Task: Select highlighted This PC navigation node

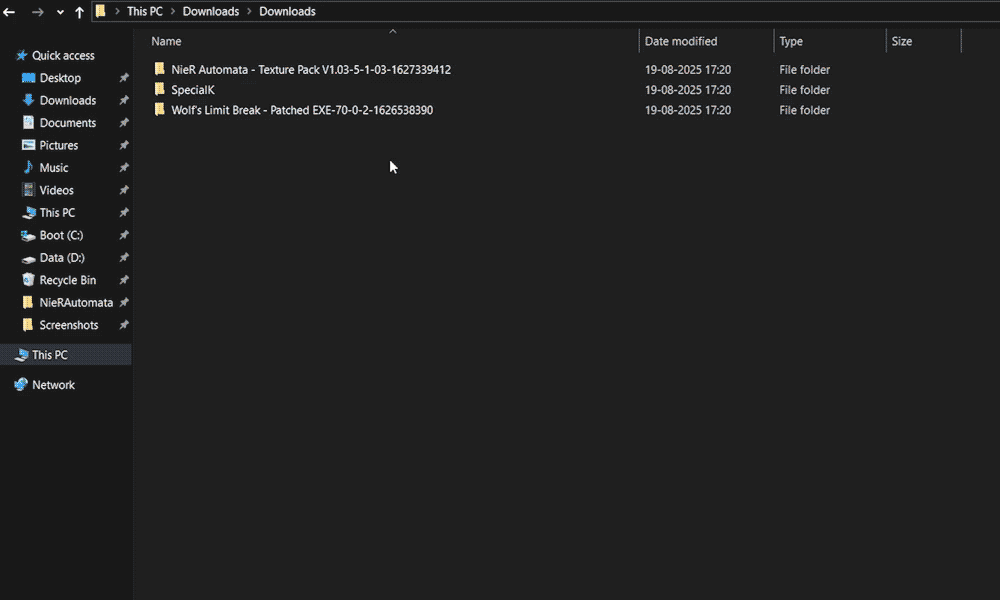Action: point(66,355)
